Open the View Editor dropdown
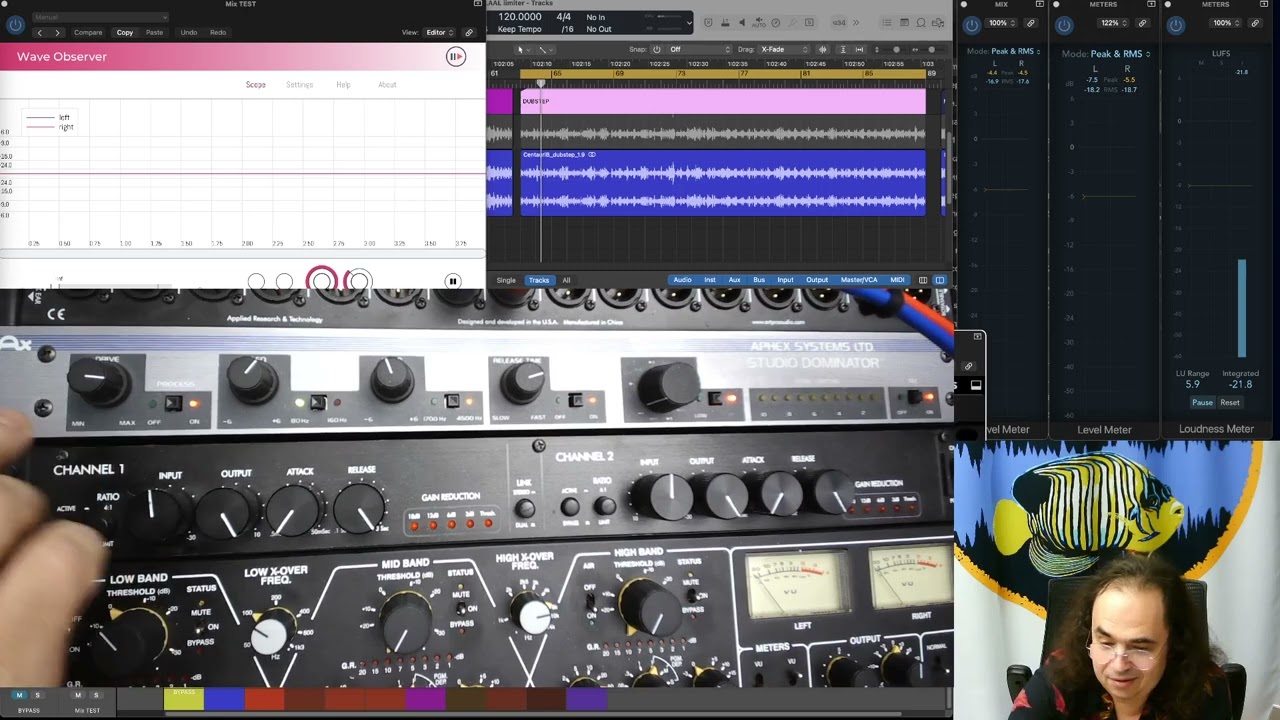 click(438, 32)
